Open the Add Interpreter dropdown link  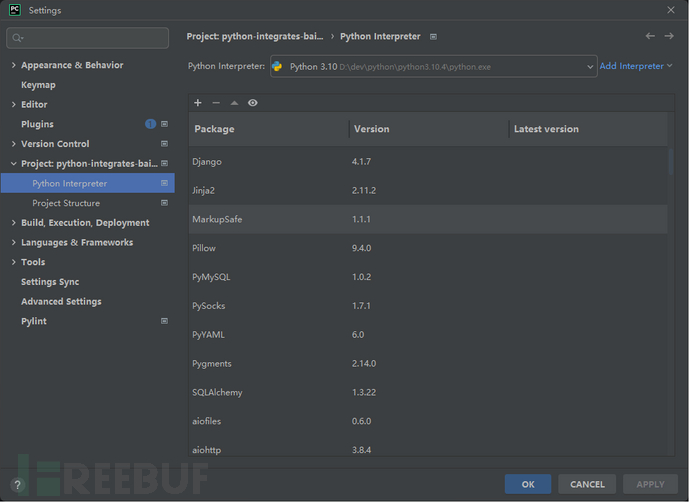tap(636, 66)
